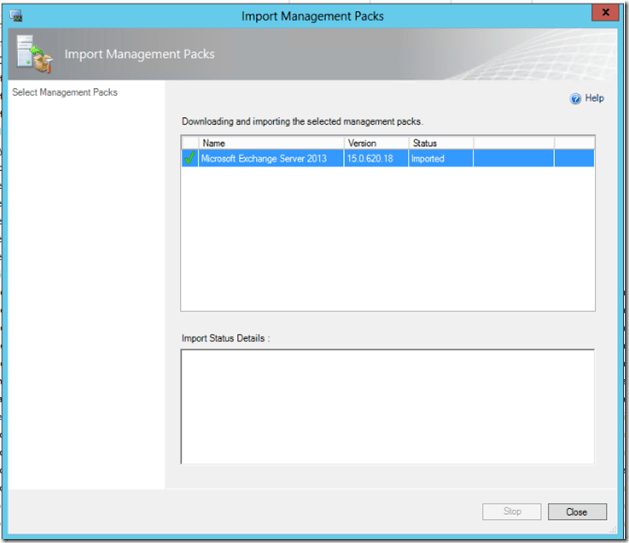The image size is (629, 543).
Task: Click the Import Management Packs title bar text
Action: click(x=312, y=15)
